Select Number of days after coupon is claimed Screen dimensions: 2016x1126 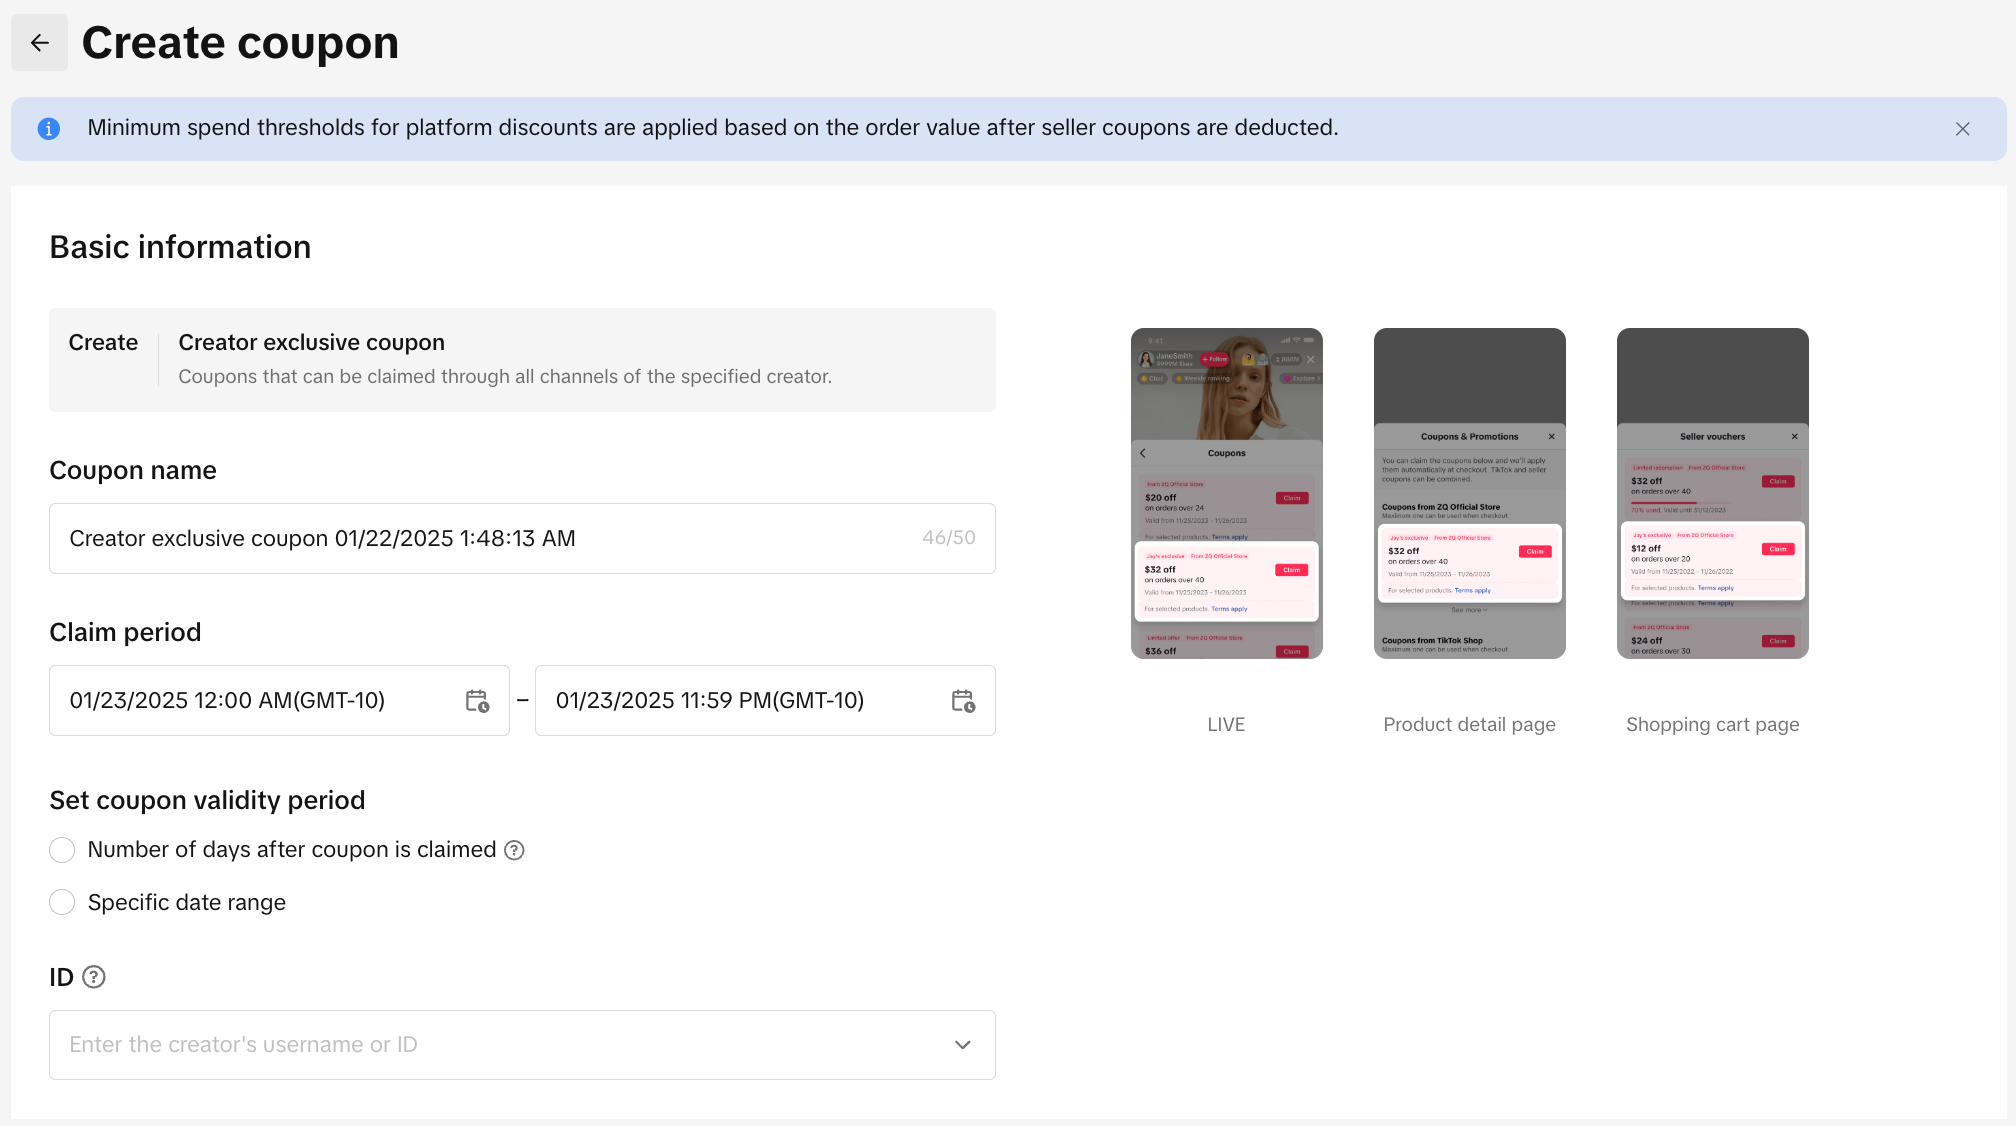tap(62, 850)
